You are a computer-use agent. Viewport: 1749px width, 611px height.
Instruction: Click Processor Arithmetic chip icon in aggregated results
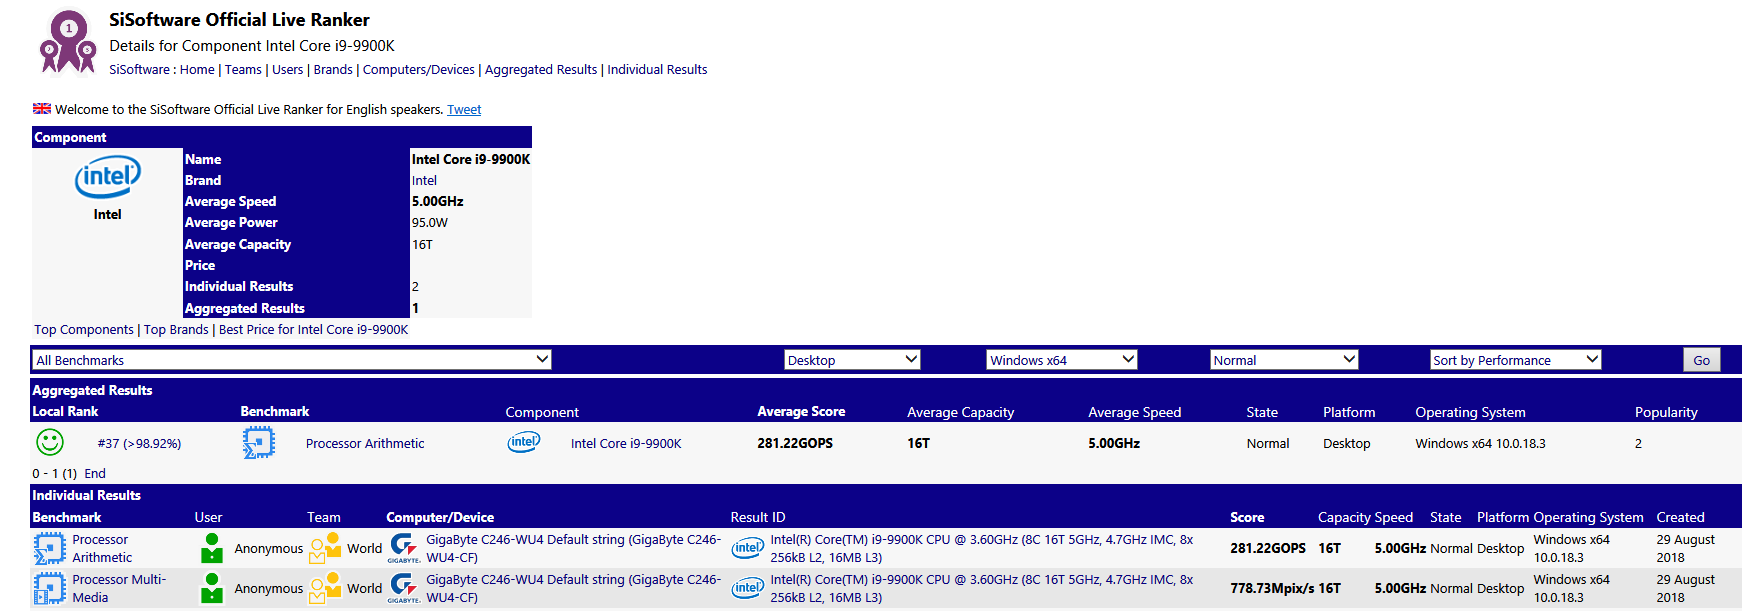coord(259,442)
